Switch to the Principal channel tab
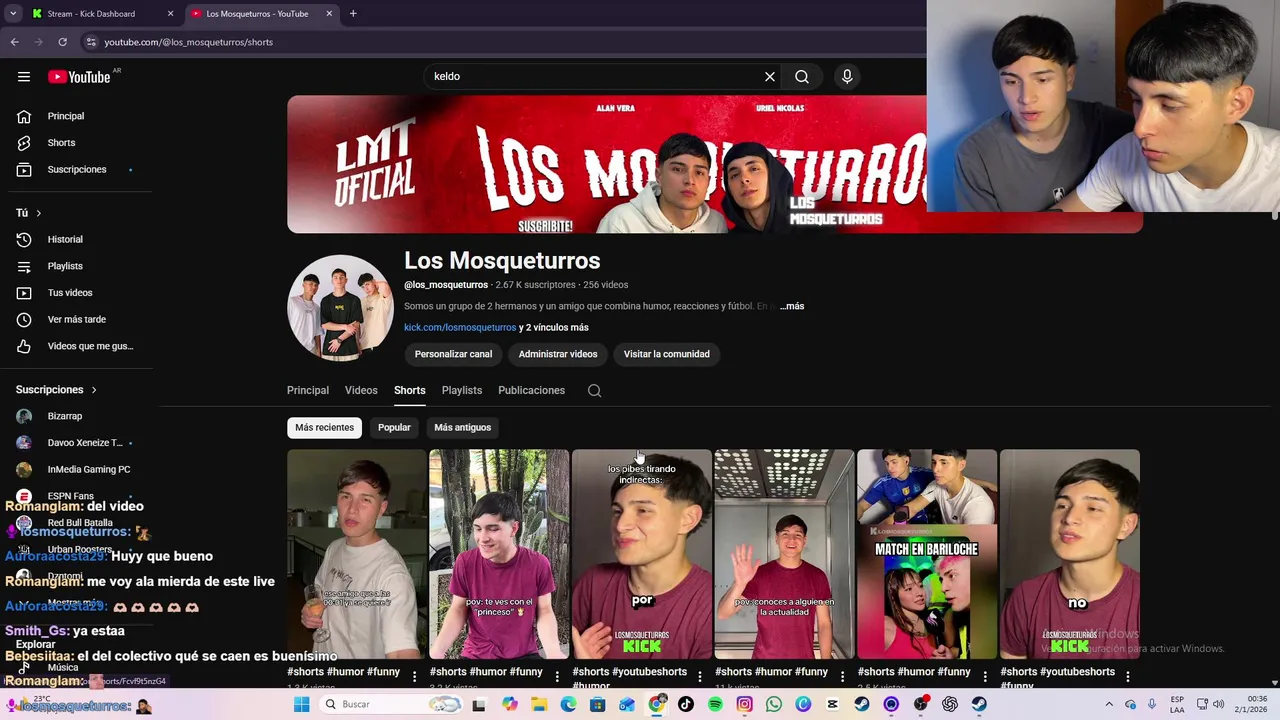Image resolution: width=1280 pixels, height=720 pixels. (308, 391)
